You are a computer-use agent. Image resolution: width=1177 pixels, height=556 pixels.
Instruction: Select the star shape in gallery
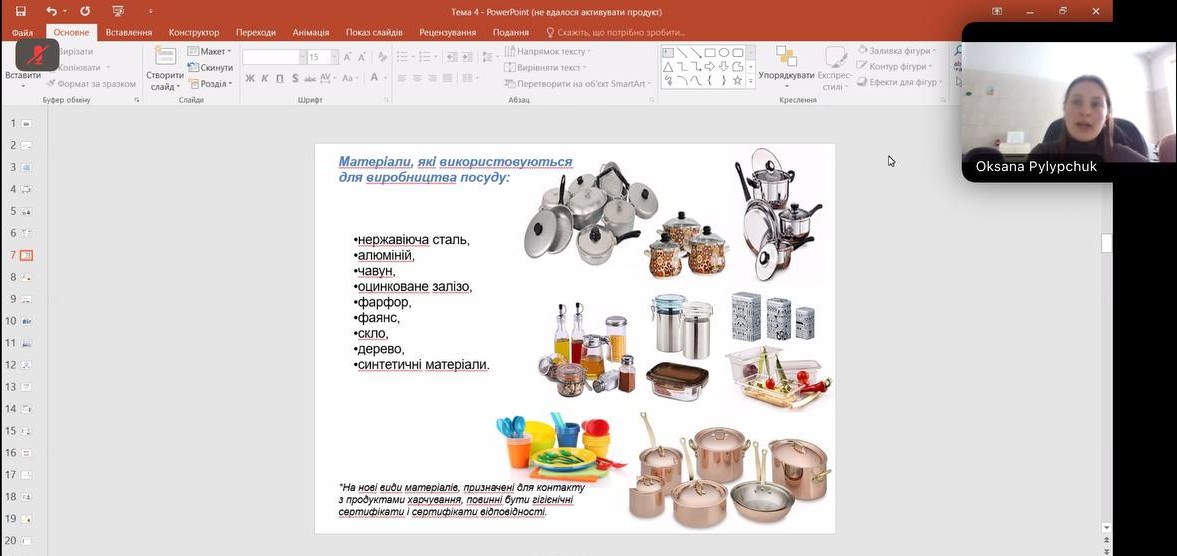[x=738, y=80]
